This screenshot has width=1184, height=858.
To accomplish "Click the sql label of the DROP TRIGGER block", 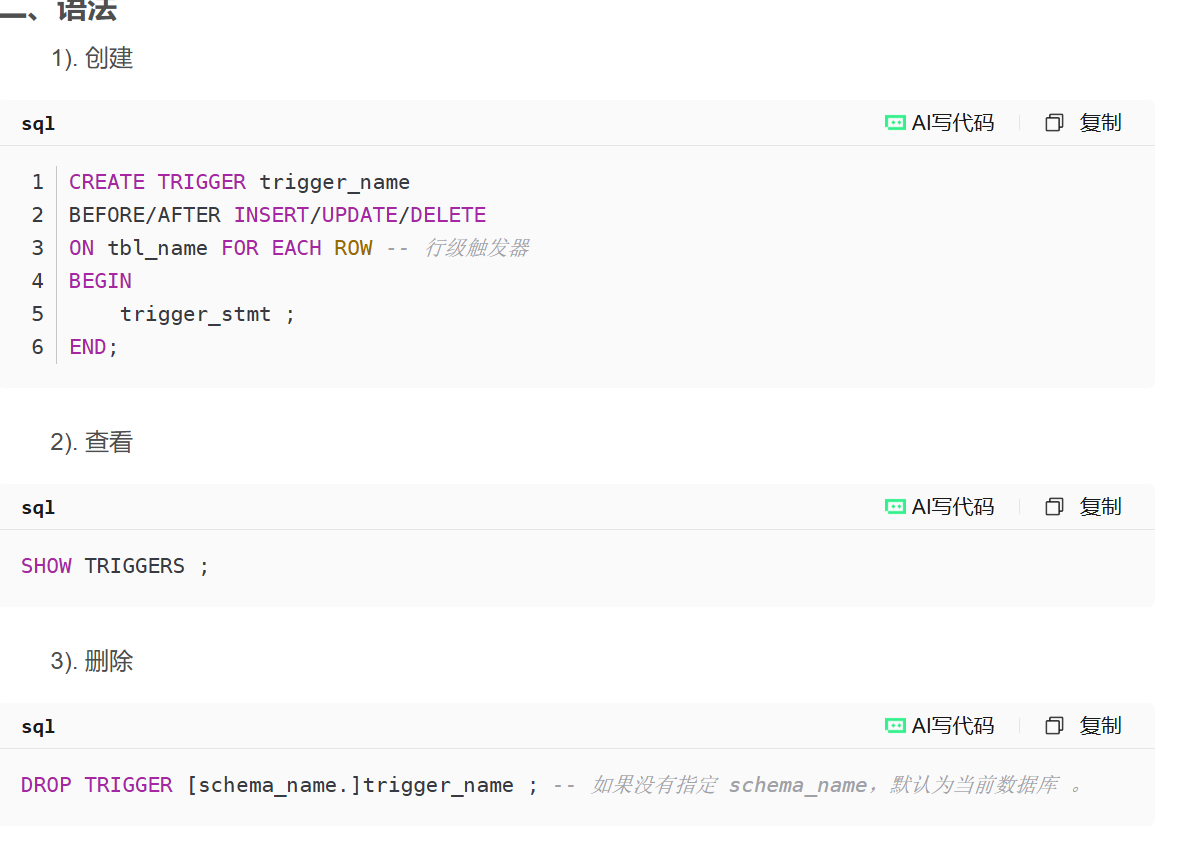I will tap(38, 727).
